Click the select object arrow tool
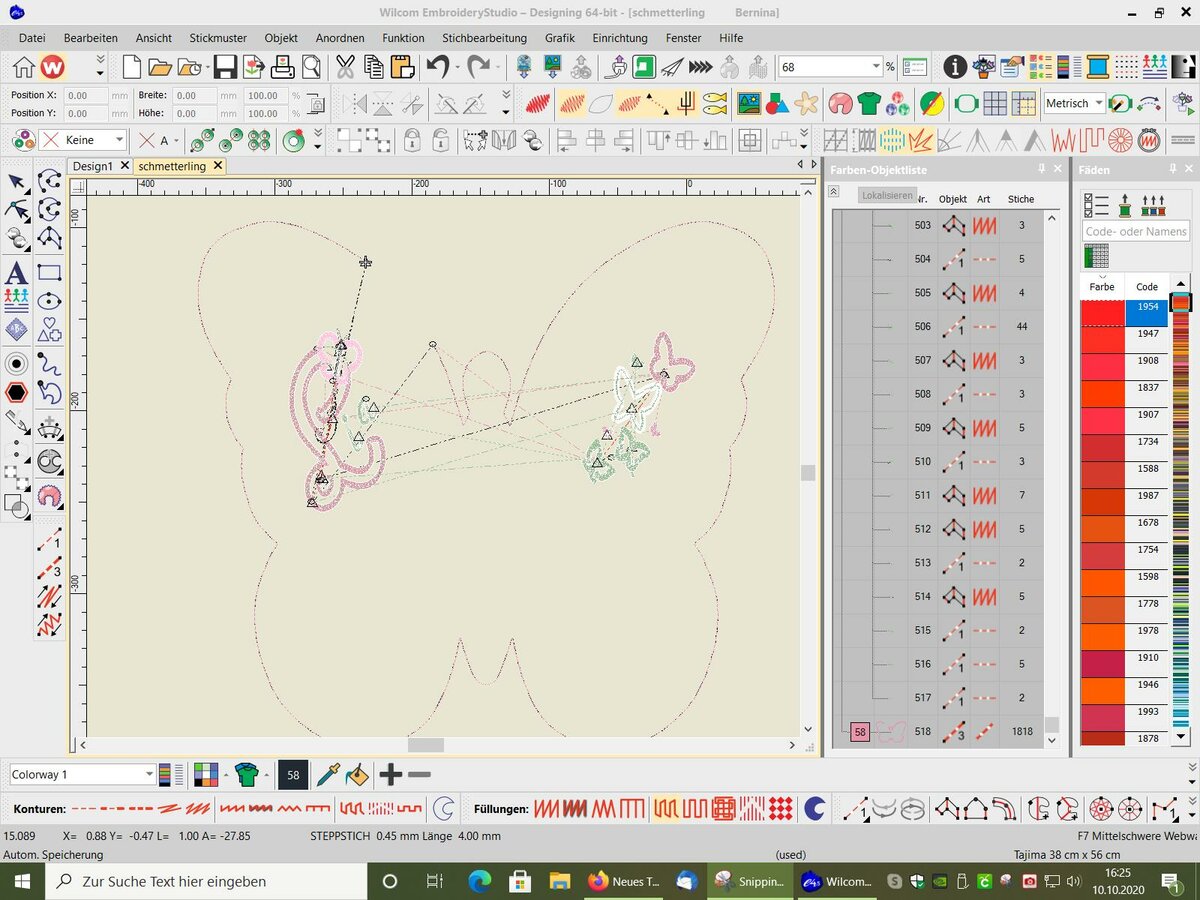The width and height of the screenshot is (1200, 900). point(16,182)
